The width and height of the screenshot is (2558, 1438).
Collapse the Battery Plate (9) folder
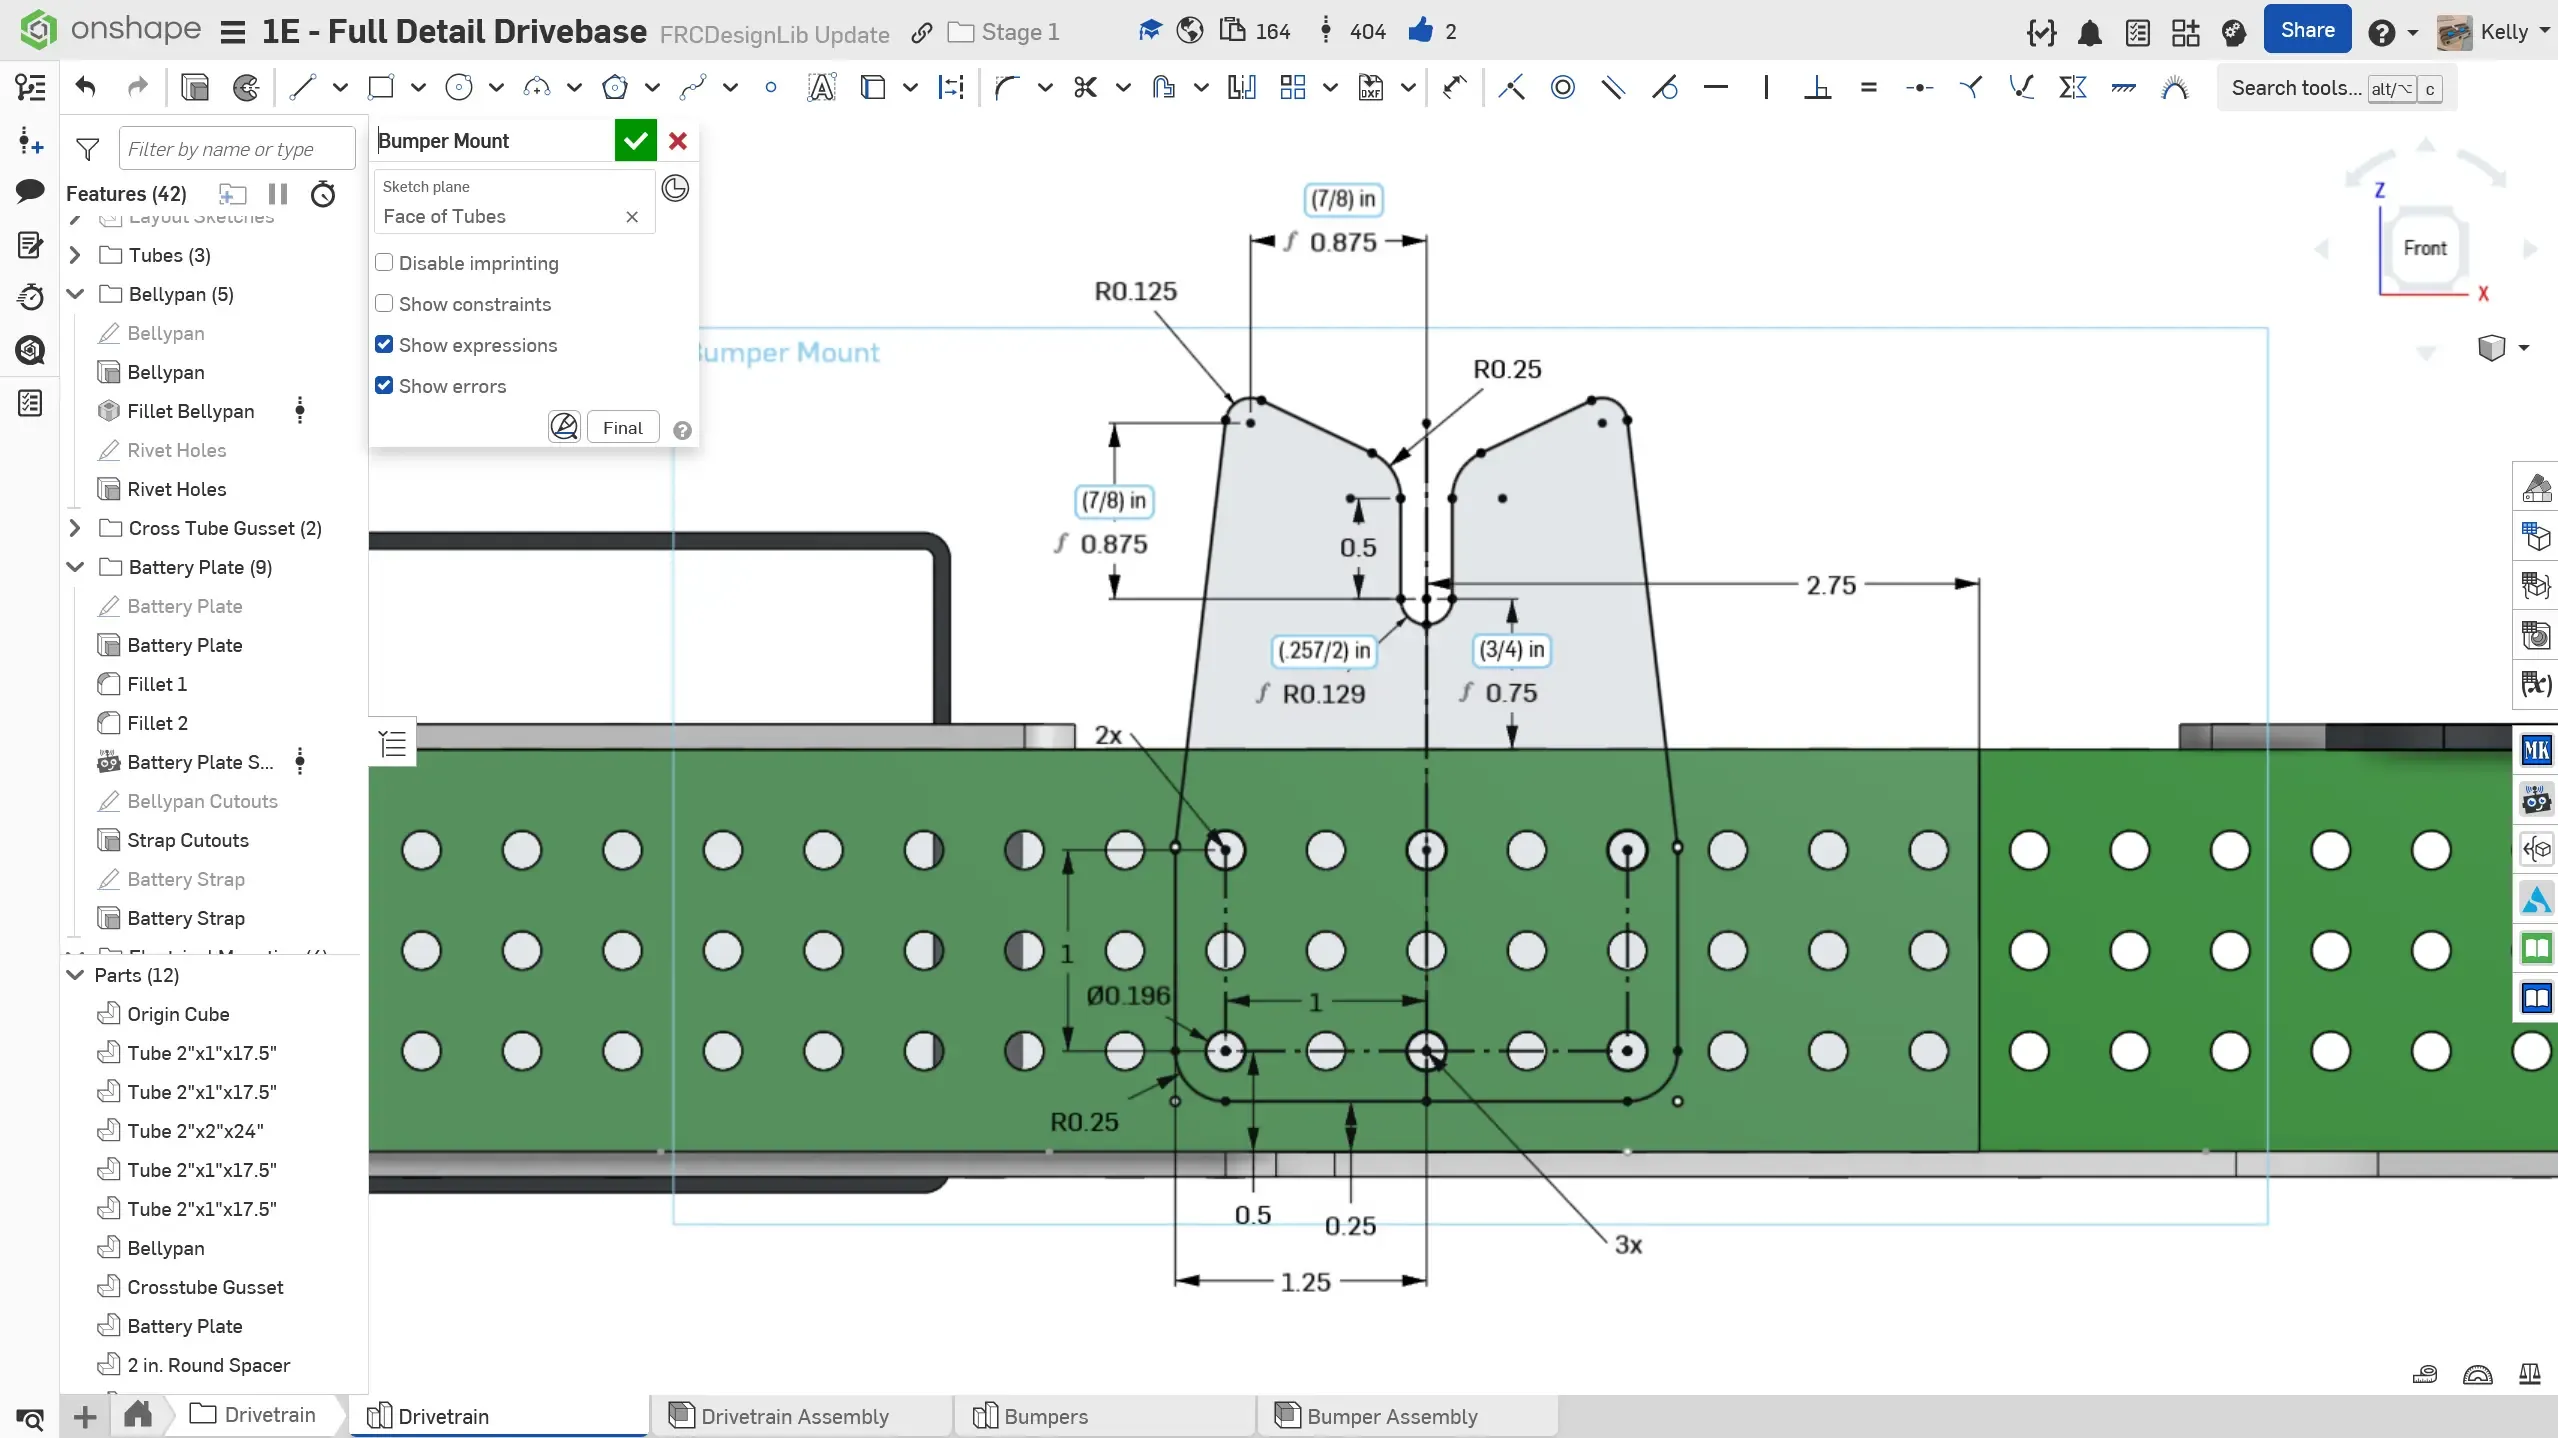[x=75, y=567]
